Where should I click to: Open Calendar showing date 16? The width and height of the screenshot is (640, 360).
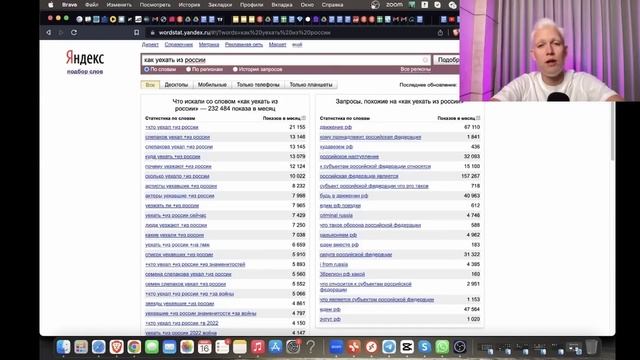click(x=204, y=347)
